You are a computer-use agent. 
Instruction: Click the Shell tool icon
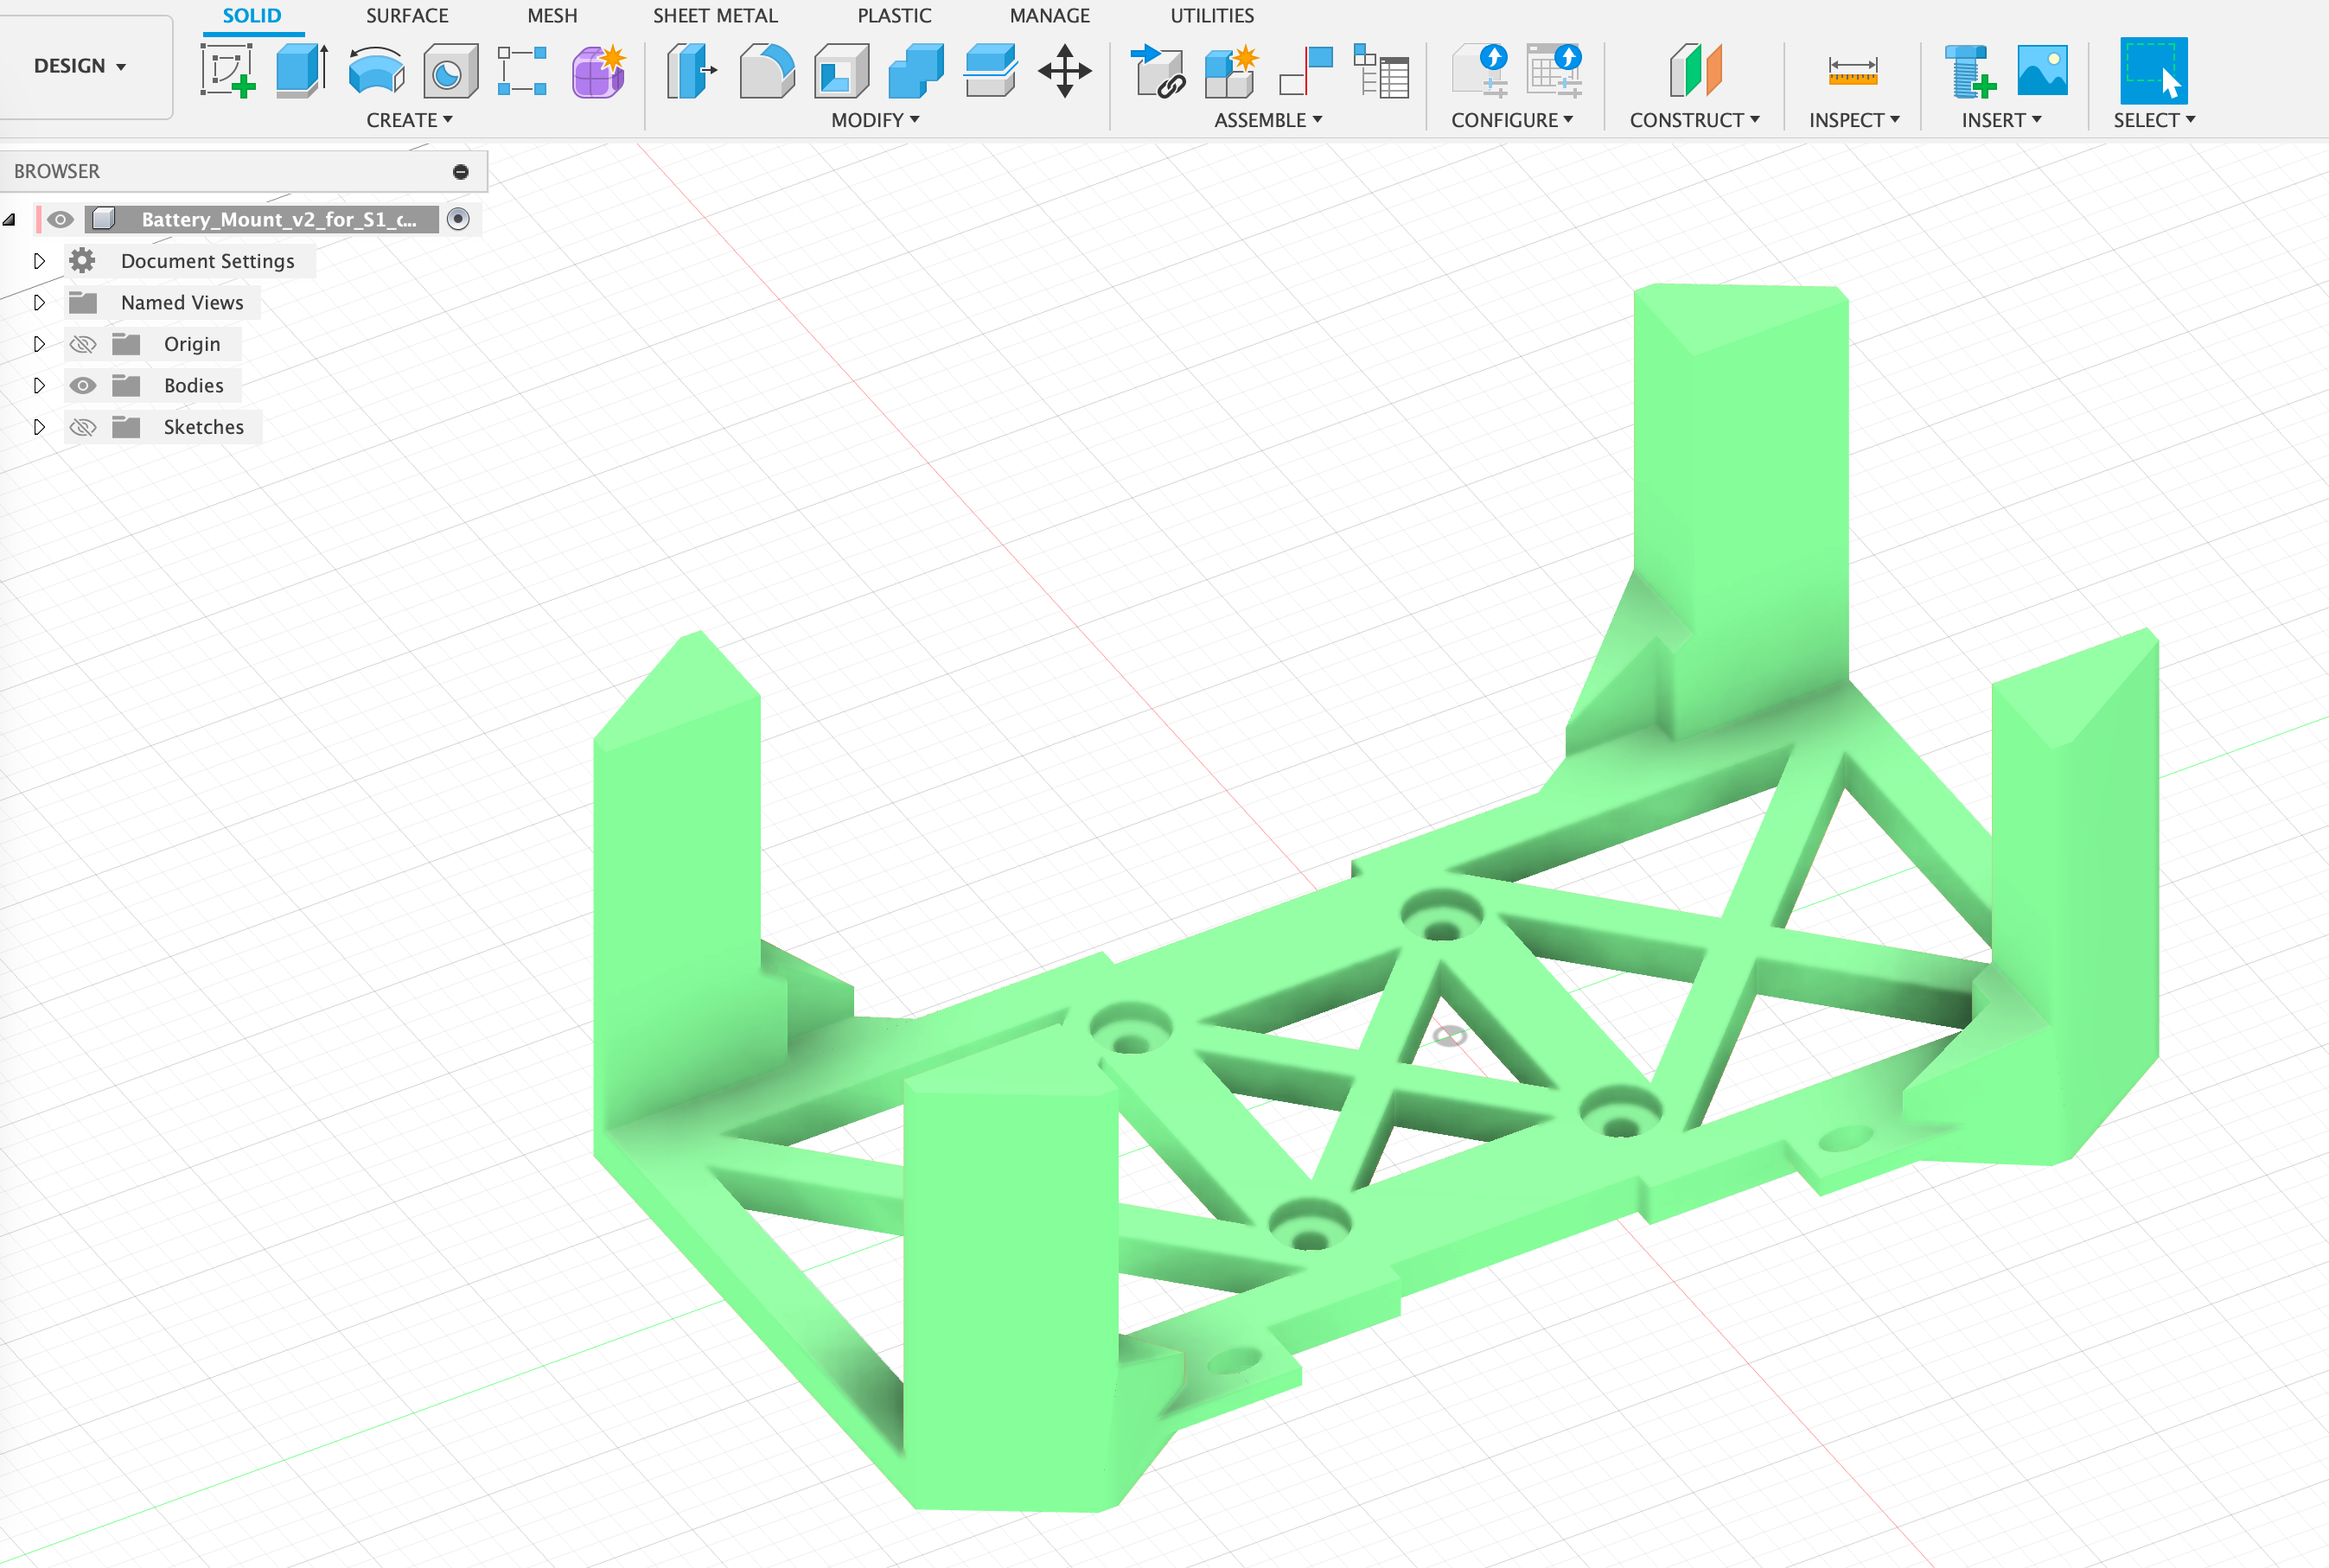pyautogui.click(x=840, y=70)
